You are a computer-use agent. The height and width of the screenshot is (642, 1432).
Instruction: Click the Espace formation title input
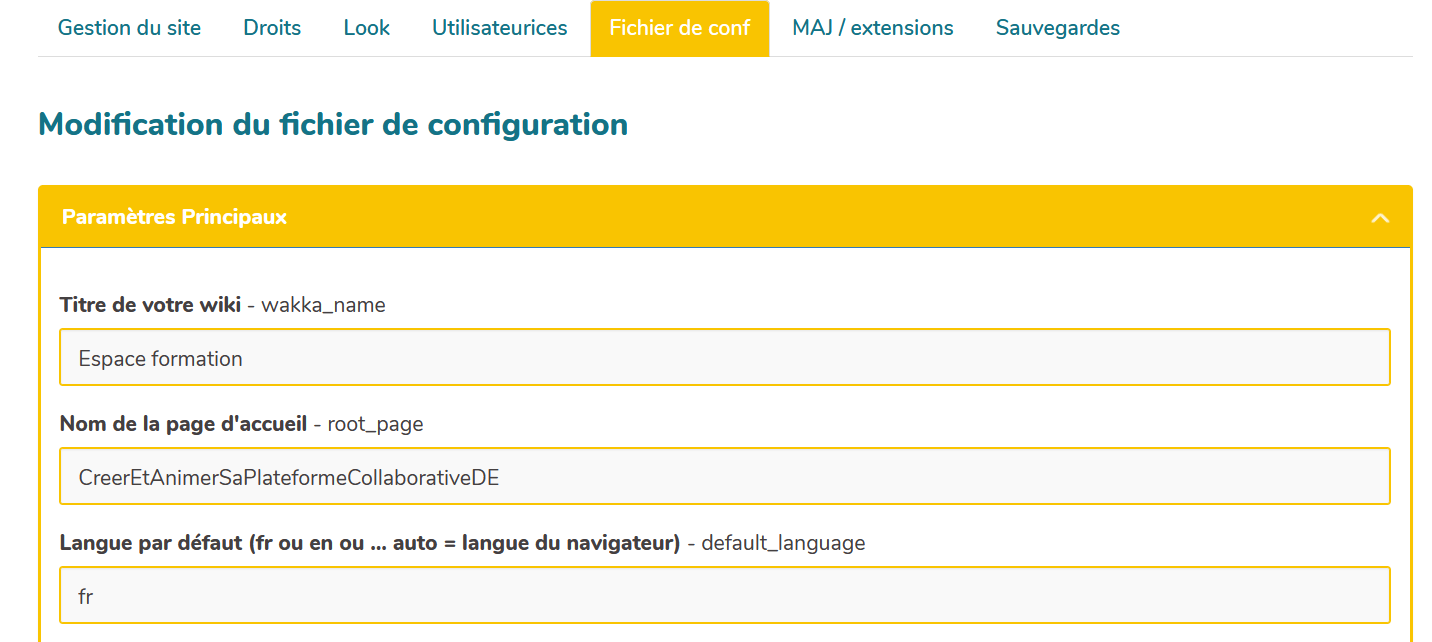pos(724,357)
